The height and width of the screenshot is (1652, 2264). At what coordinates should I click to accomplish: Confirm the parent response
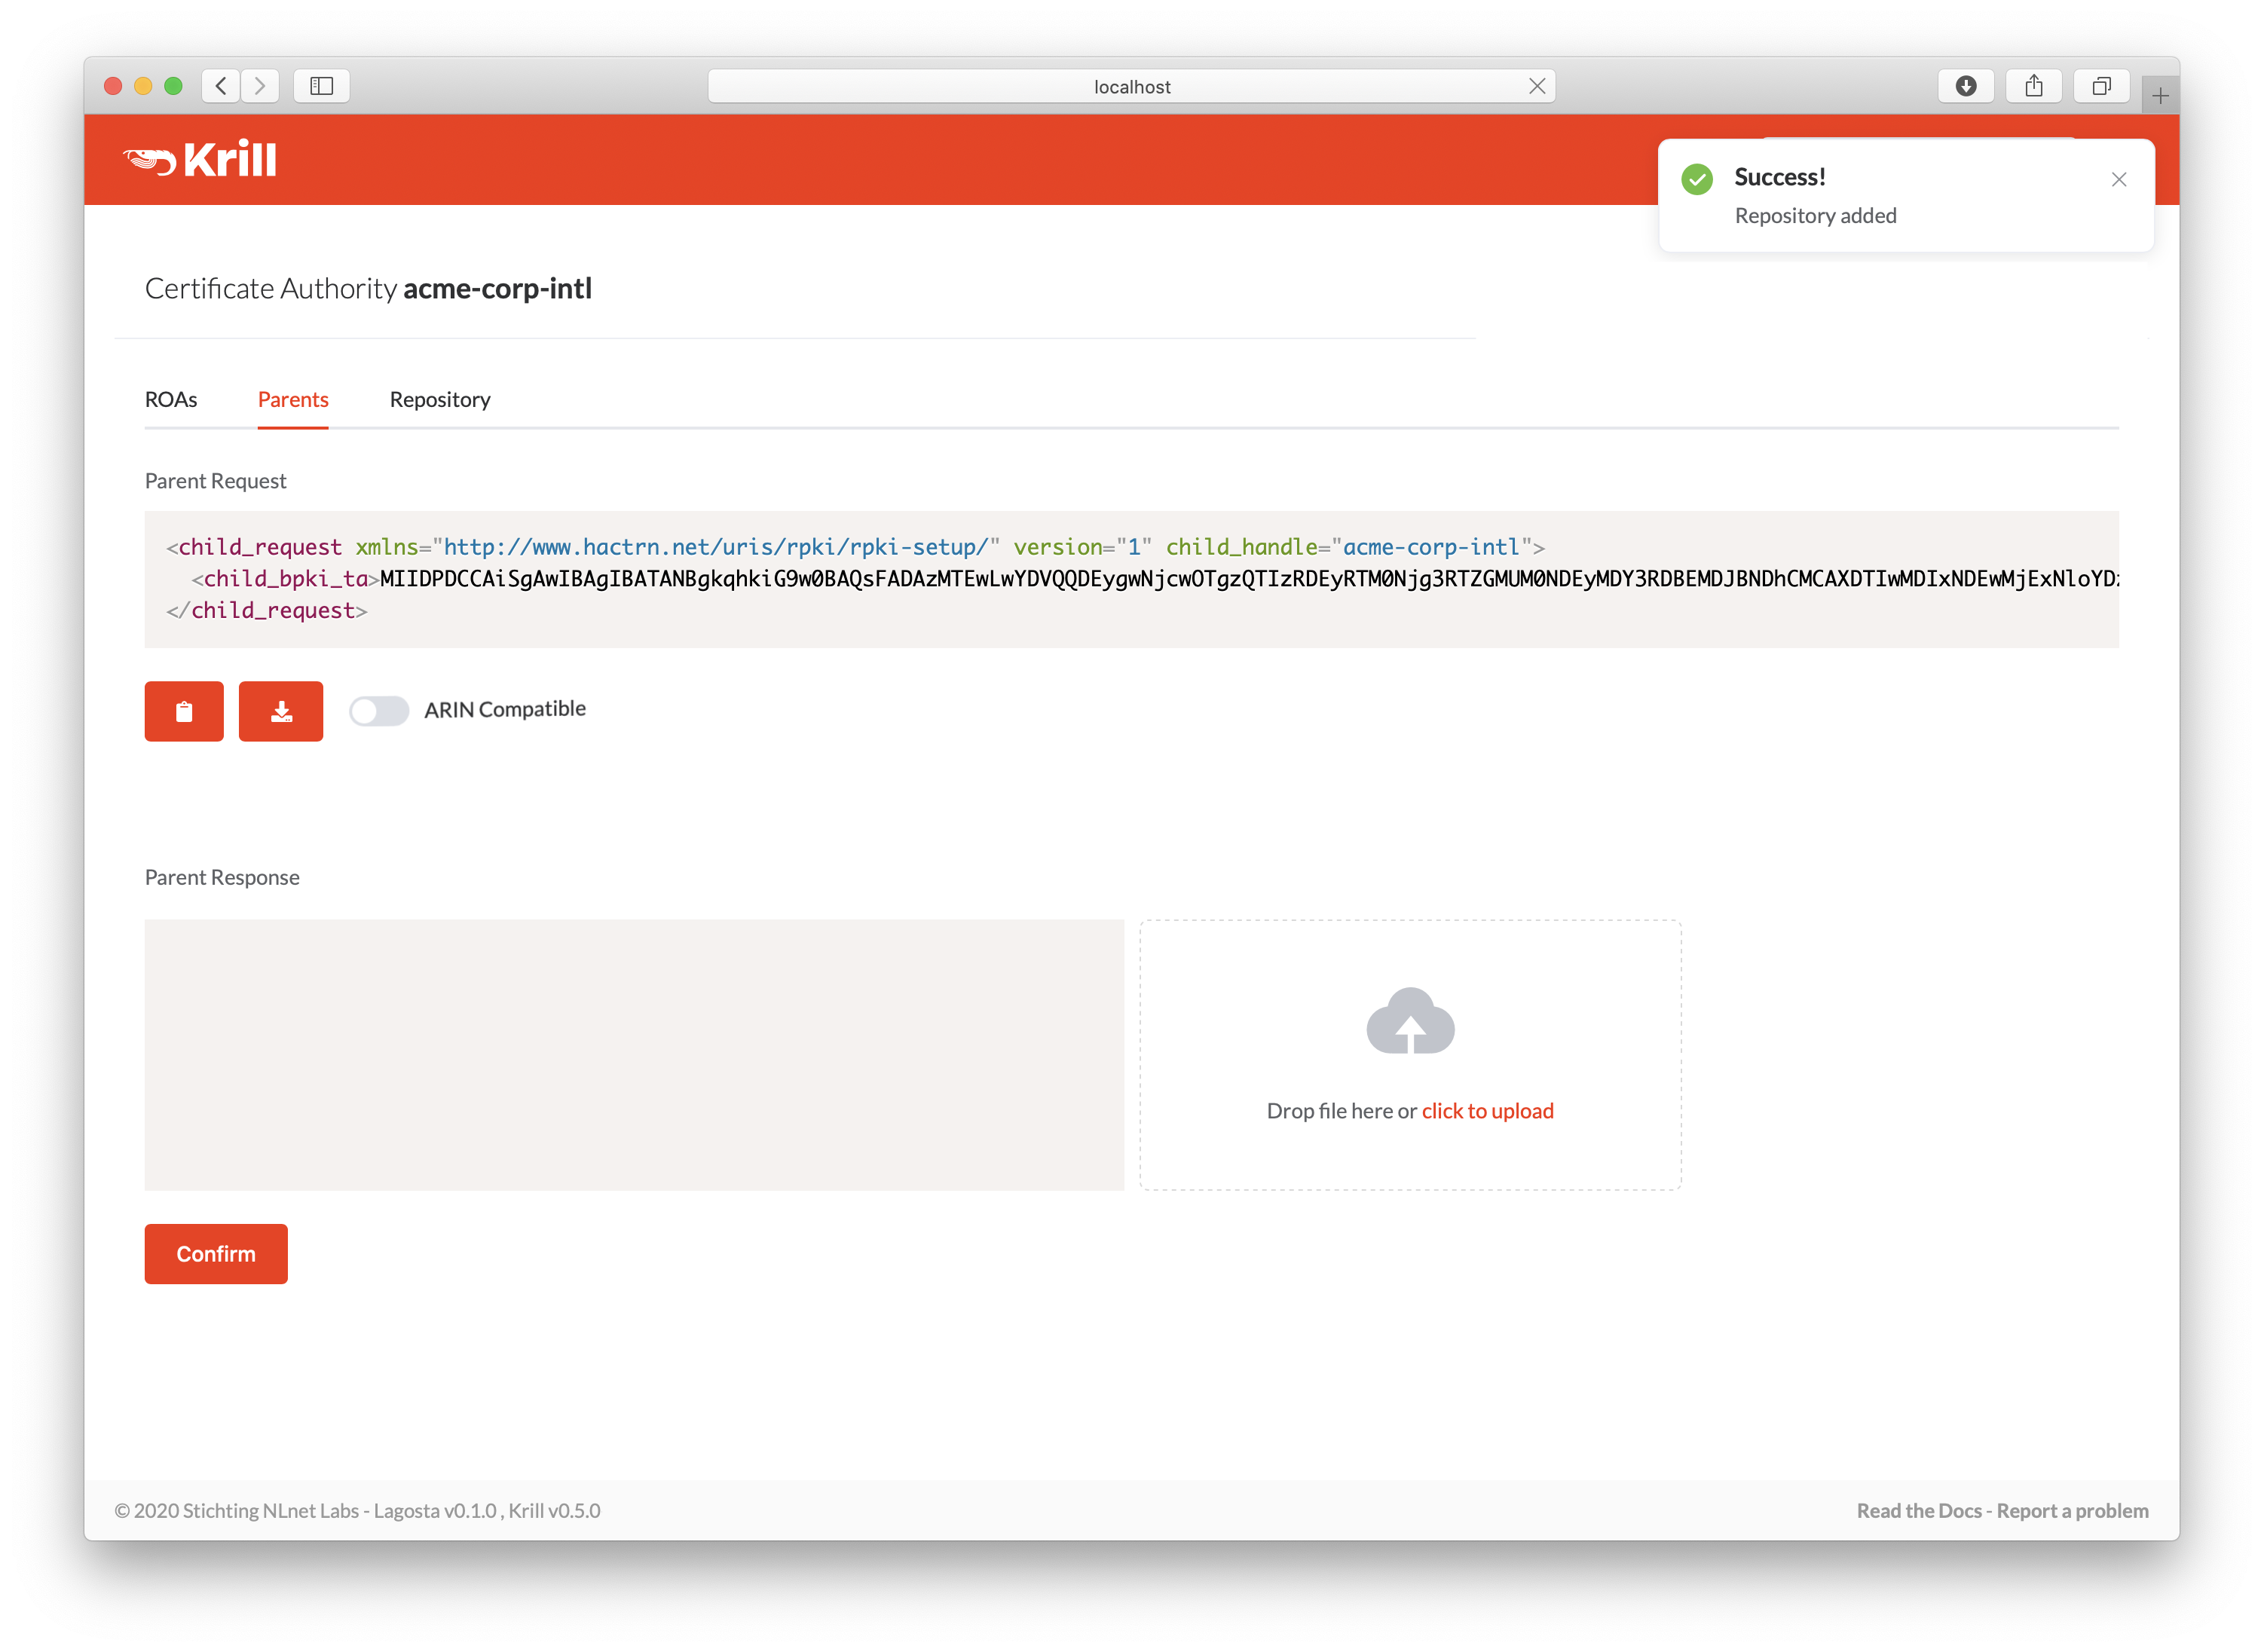click(x=216, y=1254)
